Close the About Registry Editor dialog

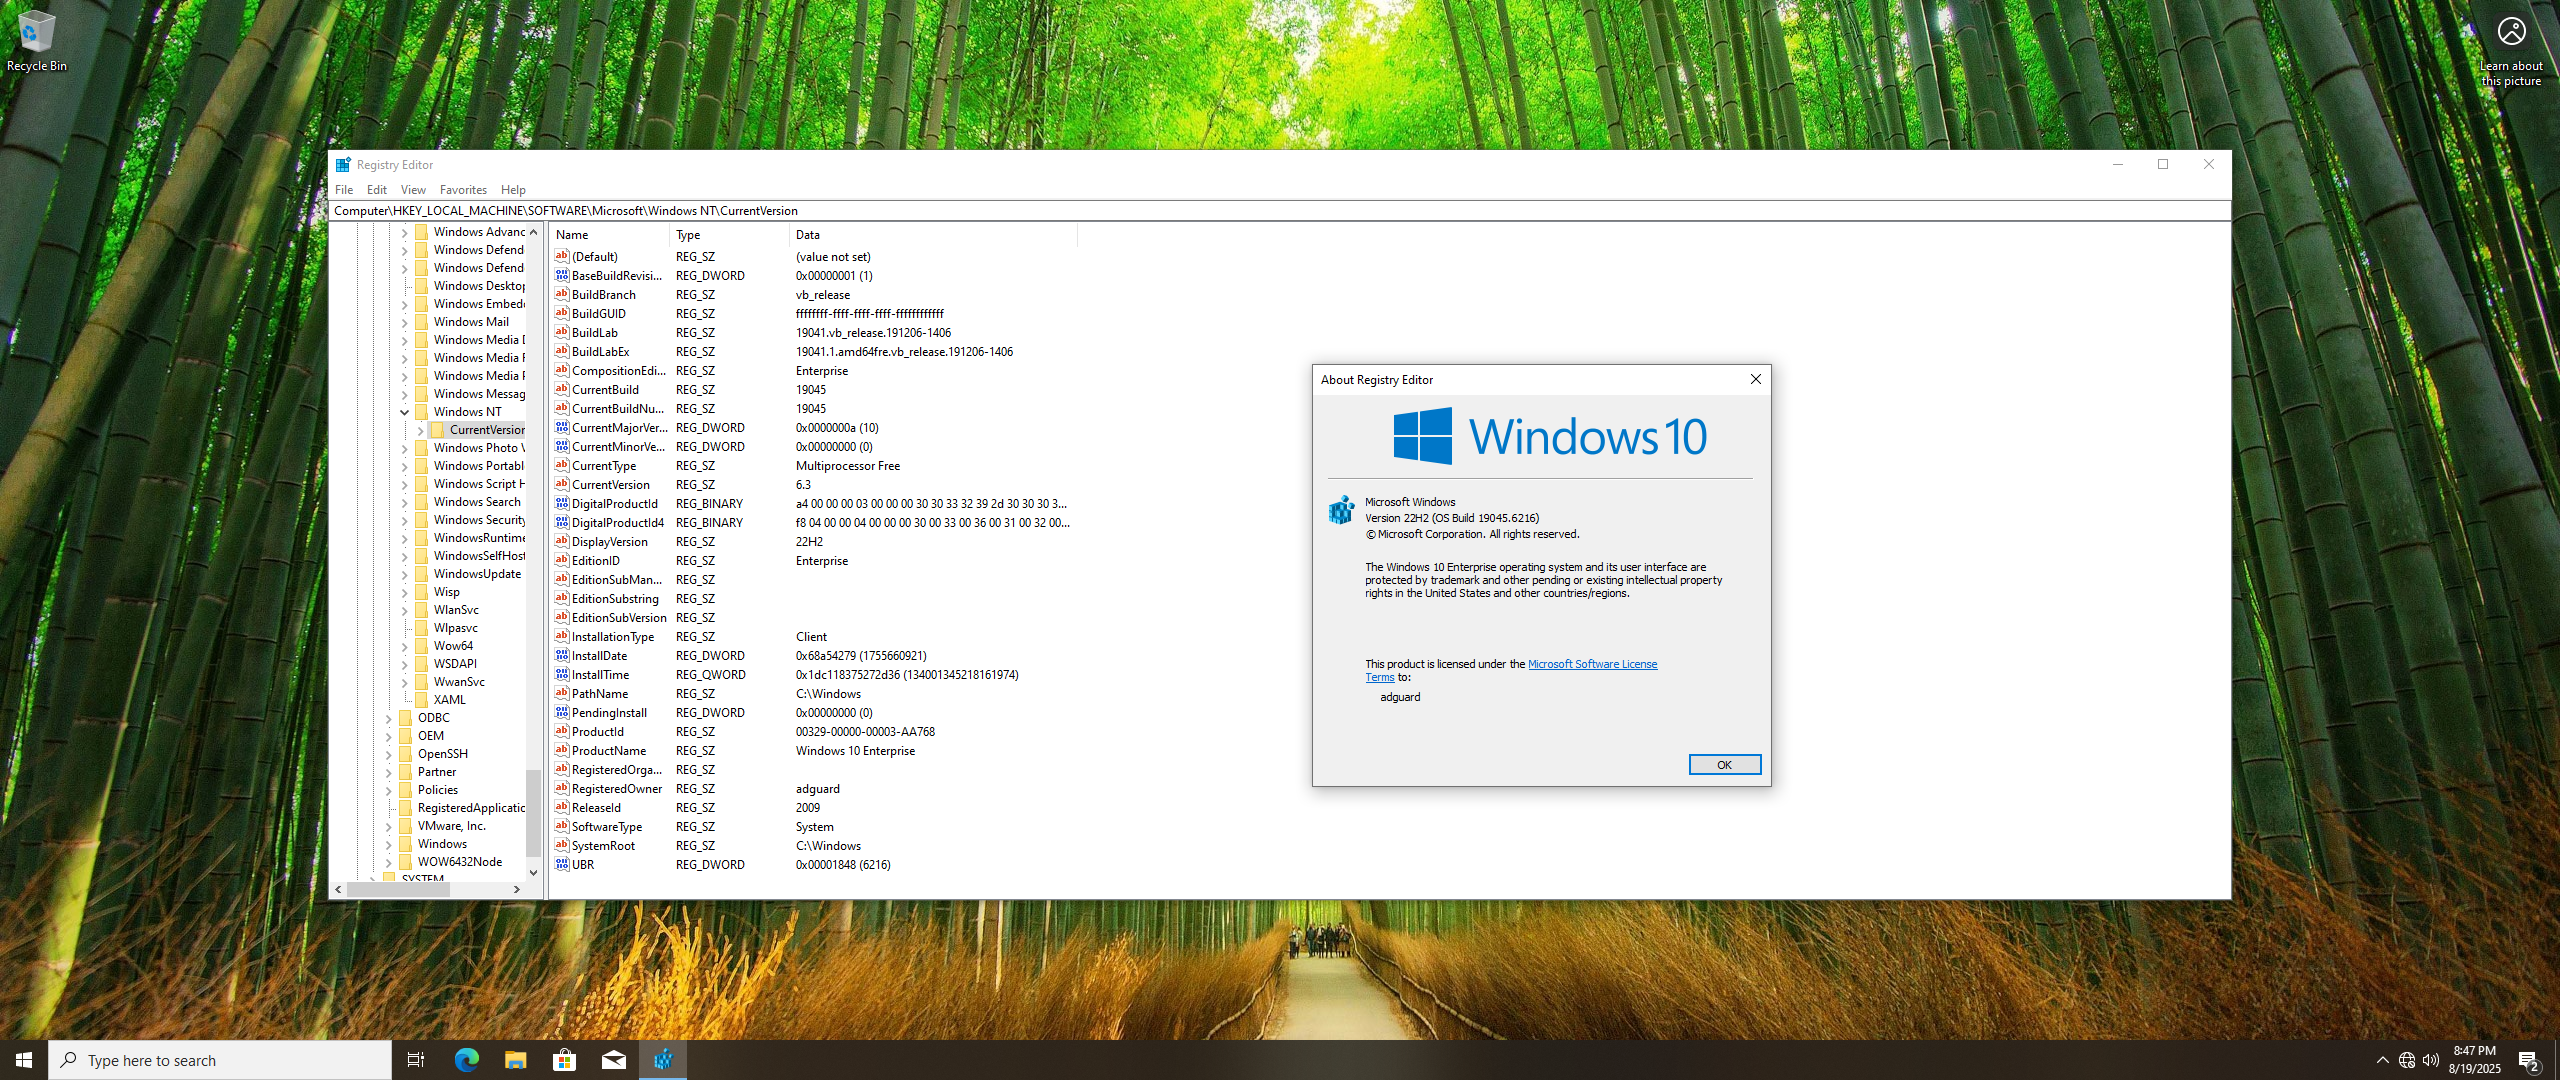pos(1755,379)
